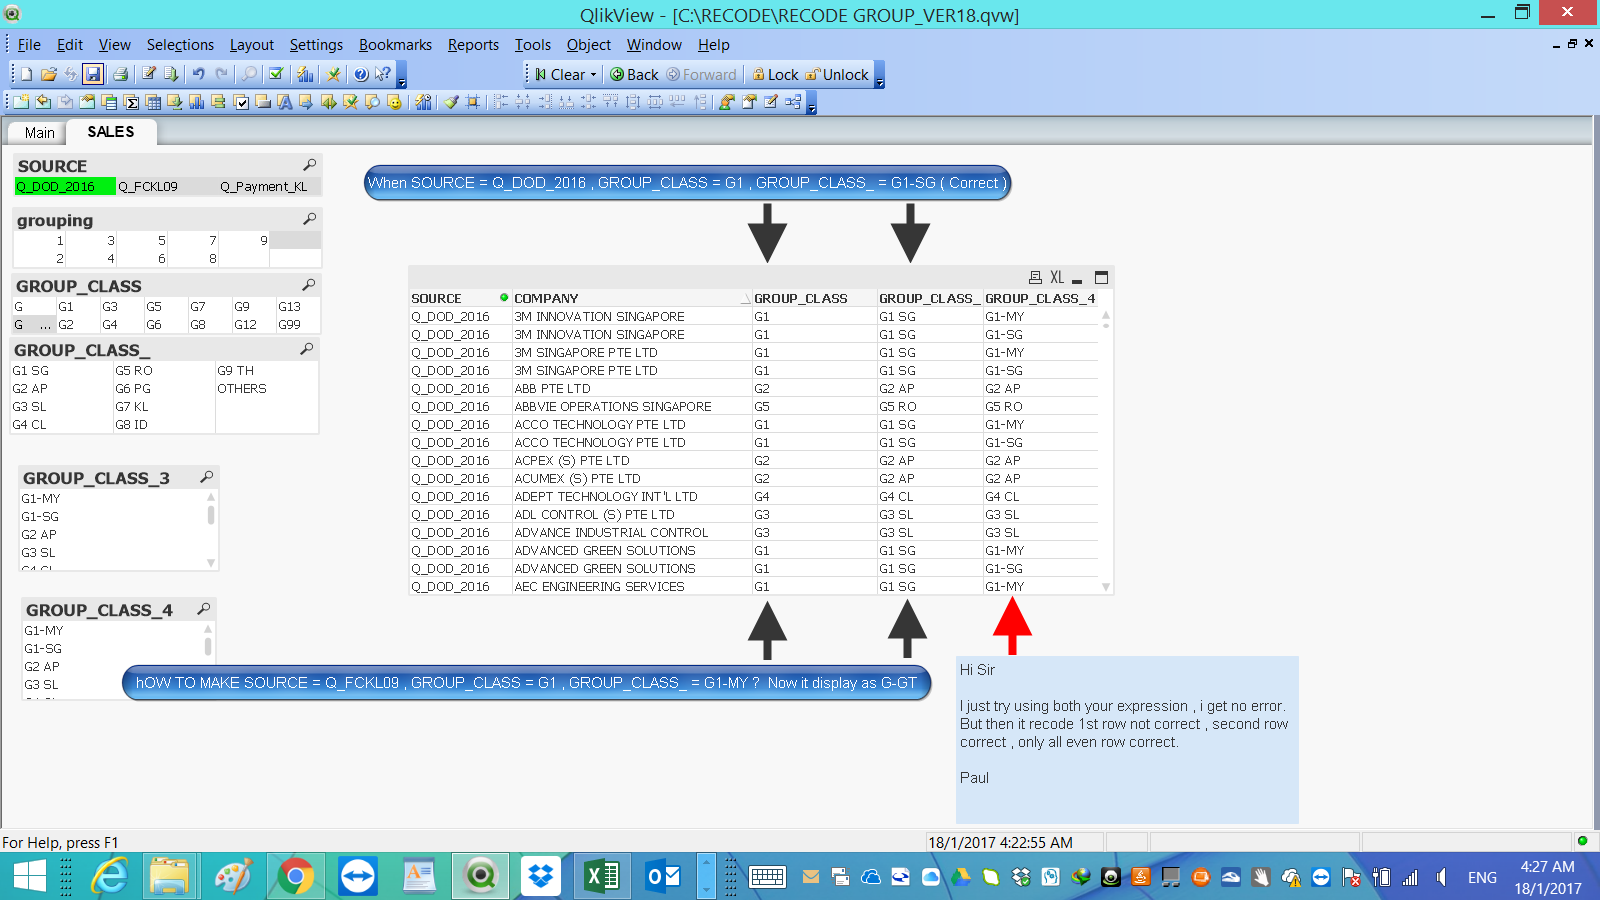Viewport: 1600px width, 900px height.
Task: Create a text object (A) icon
Action: coord(285,102)
